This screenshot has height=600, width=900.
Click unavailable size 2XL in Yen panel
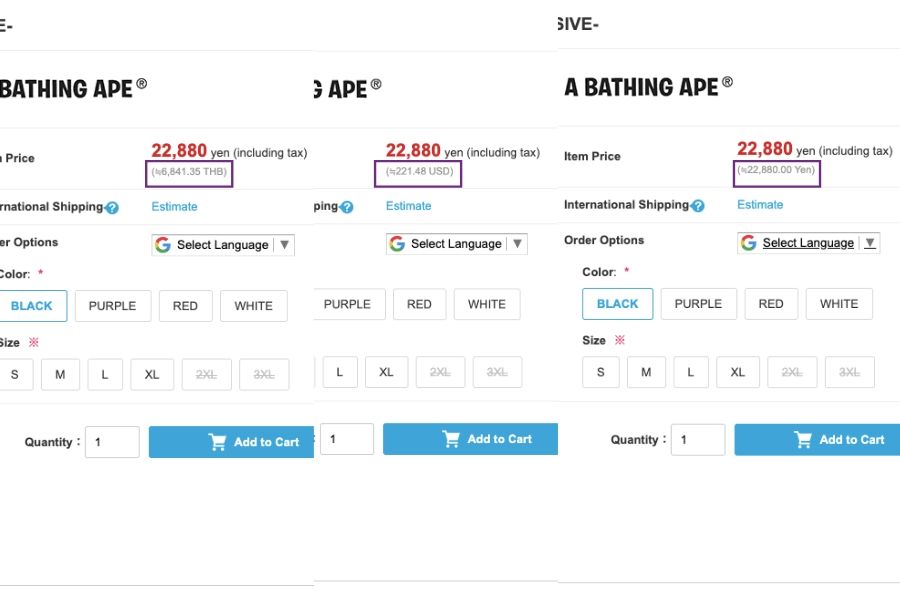792,372
